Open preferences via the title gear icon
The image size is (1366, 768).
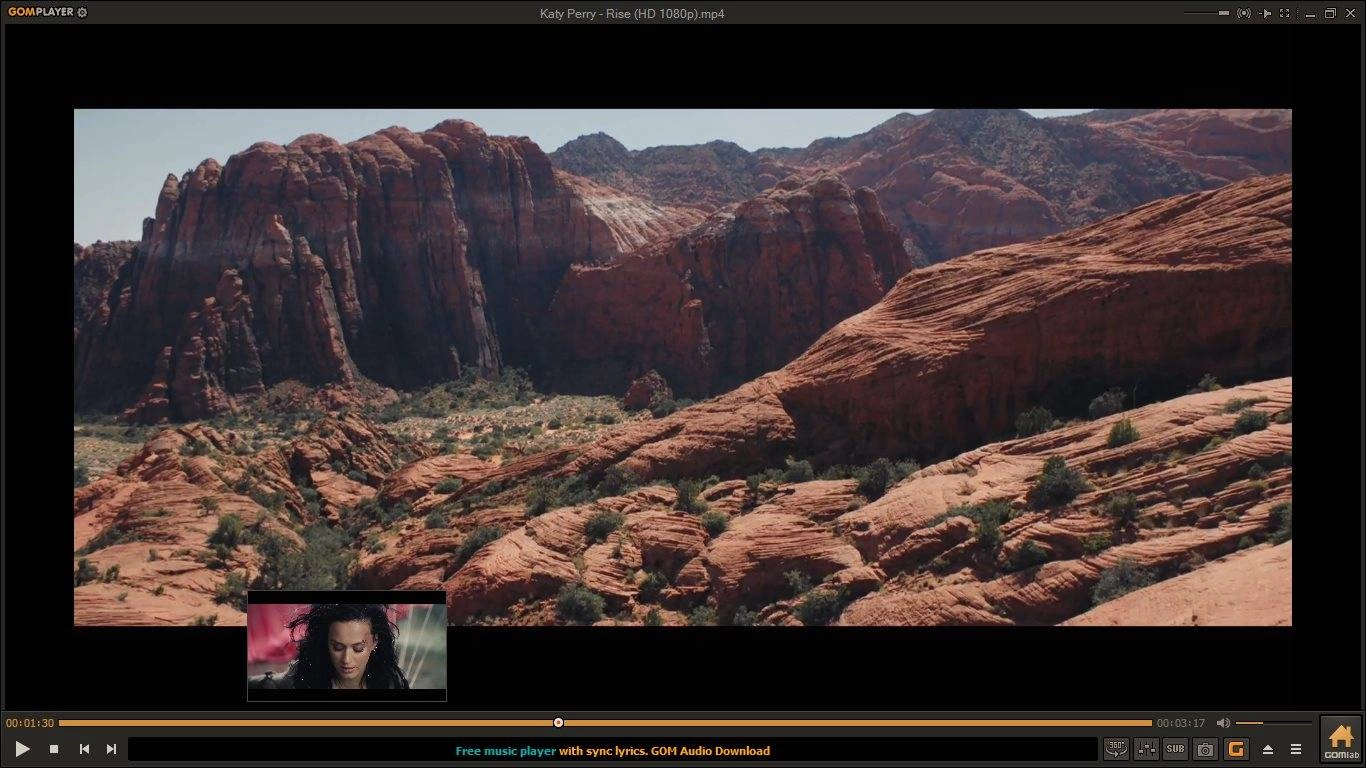[x=82, y=13]
